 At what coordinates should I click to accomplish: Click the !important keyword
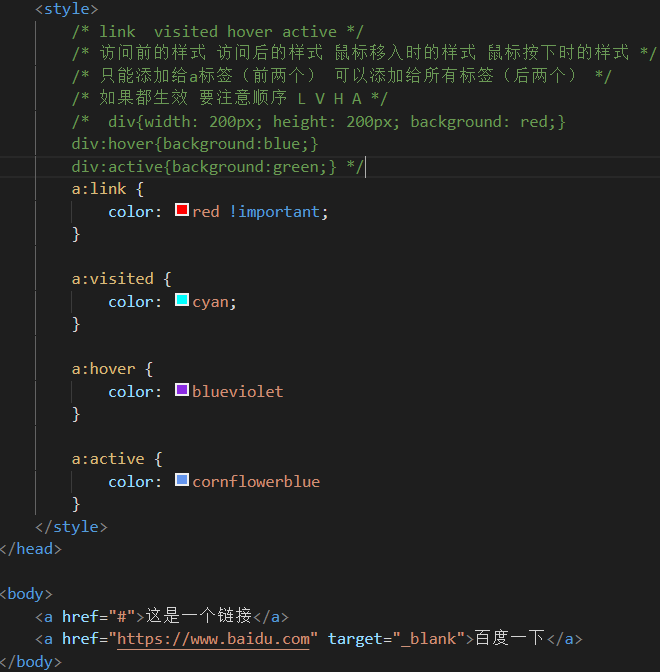pos(274,212)
